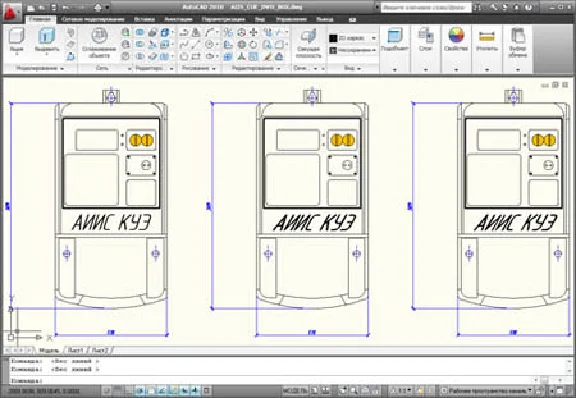The image size is (576, 398).
Task: Select the Box (Ящик) solid tool
Action: [x=16, y=40]
